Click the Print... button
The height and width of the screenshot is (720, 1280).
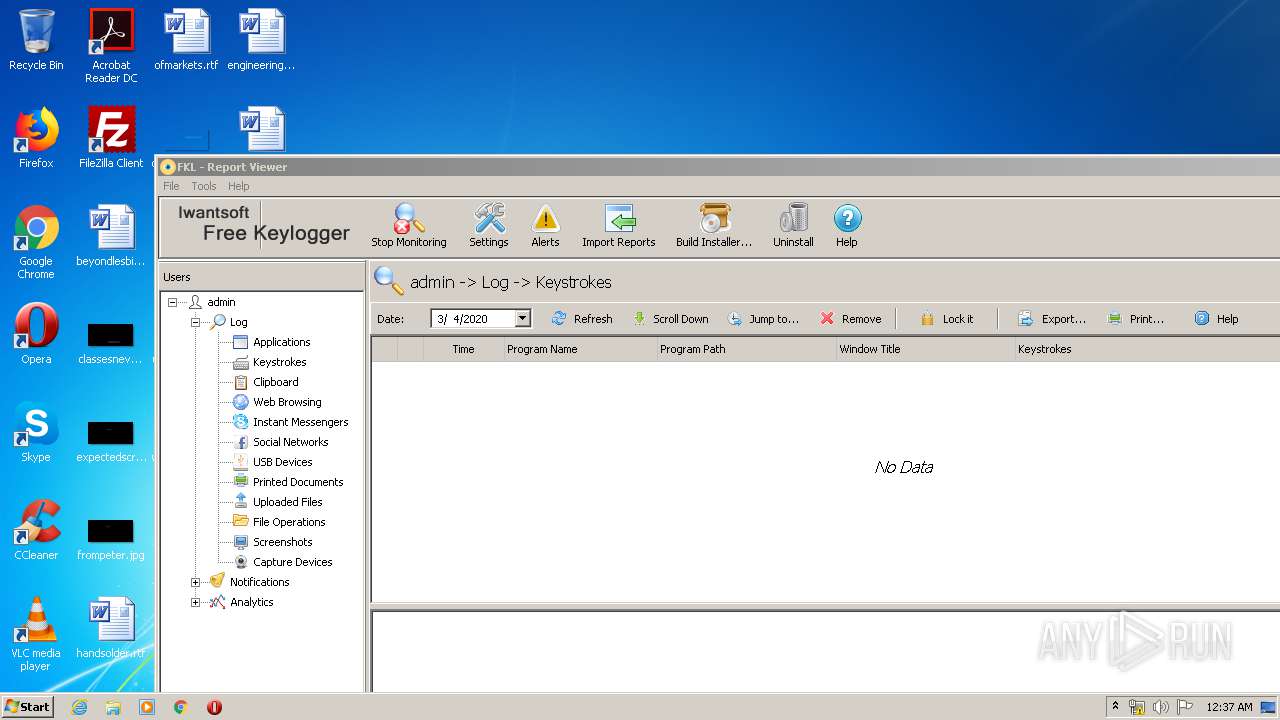coord(1136,319)
